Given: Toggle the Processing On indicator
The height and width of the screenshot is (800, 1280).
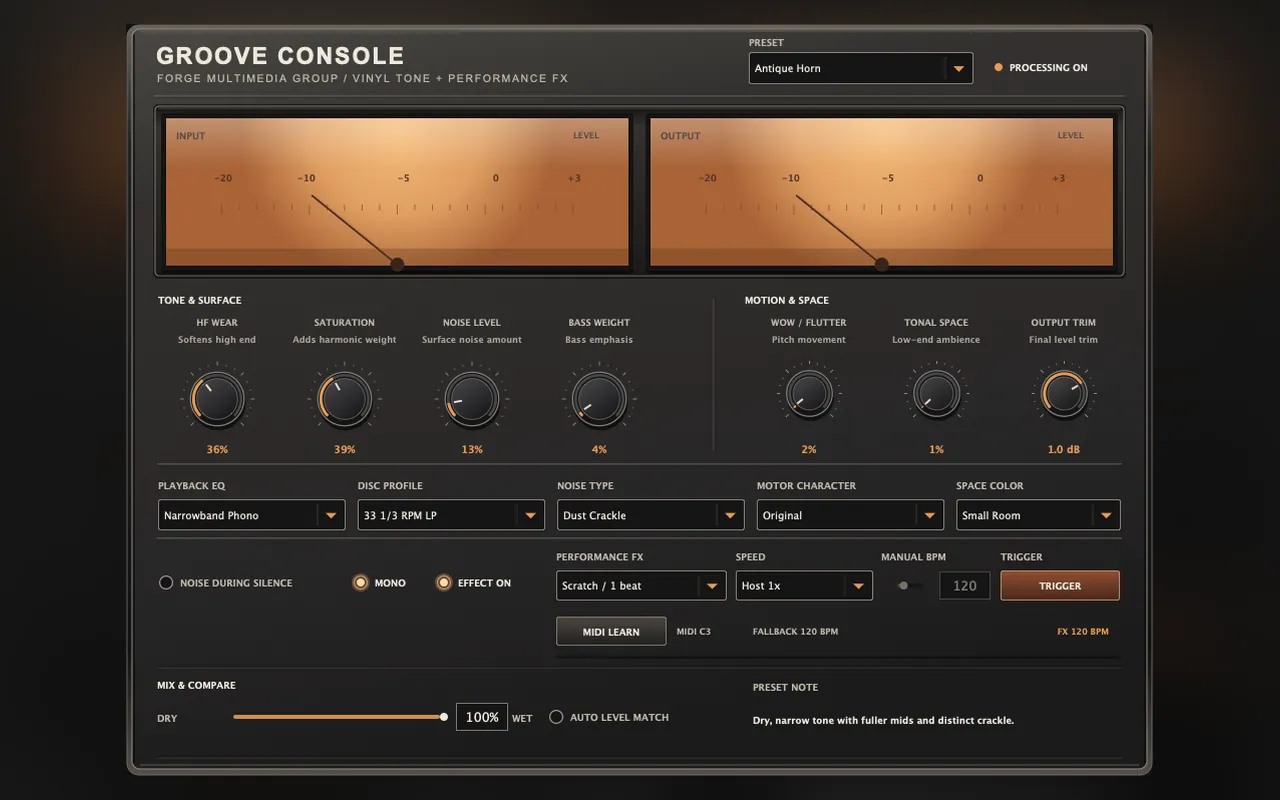Looking at the screenshot, I should coord(1040,68).
